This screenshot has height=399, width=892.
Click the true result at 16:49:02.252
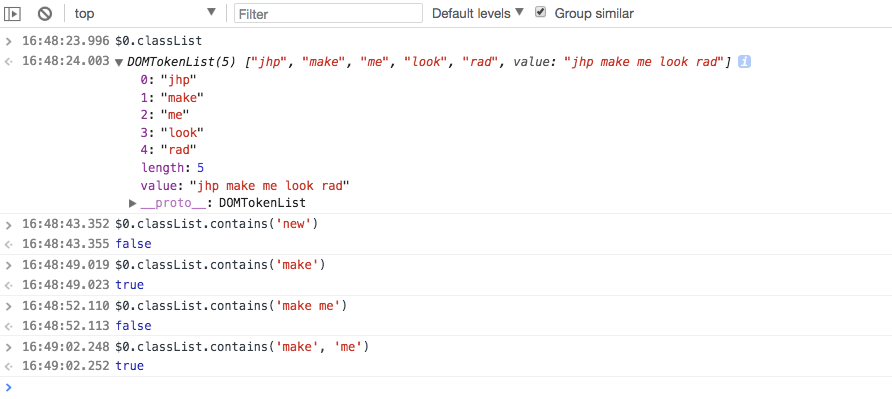point(130,365)
